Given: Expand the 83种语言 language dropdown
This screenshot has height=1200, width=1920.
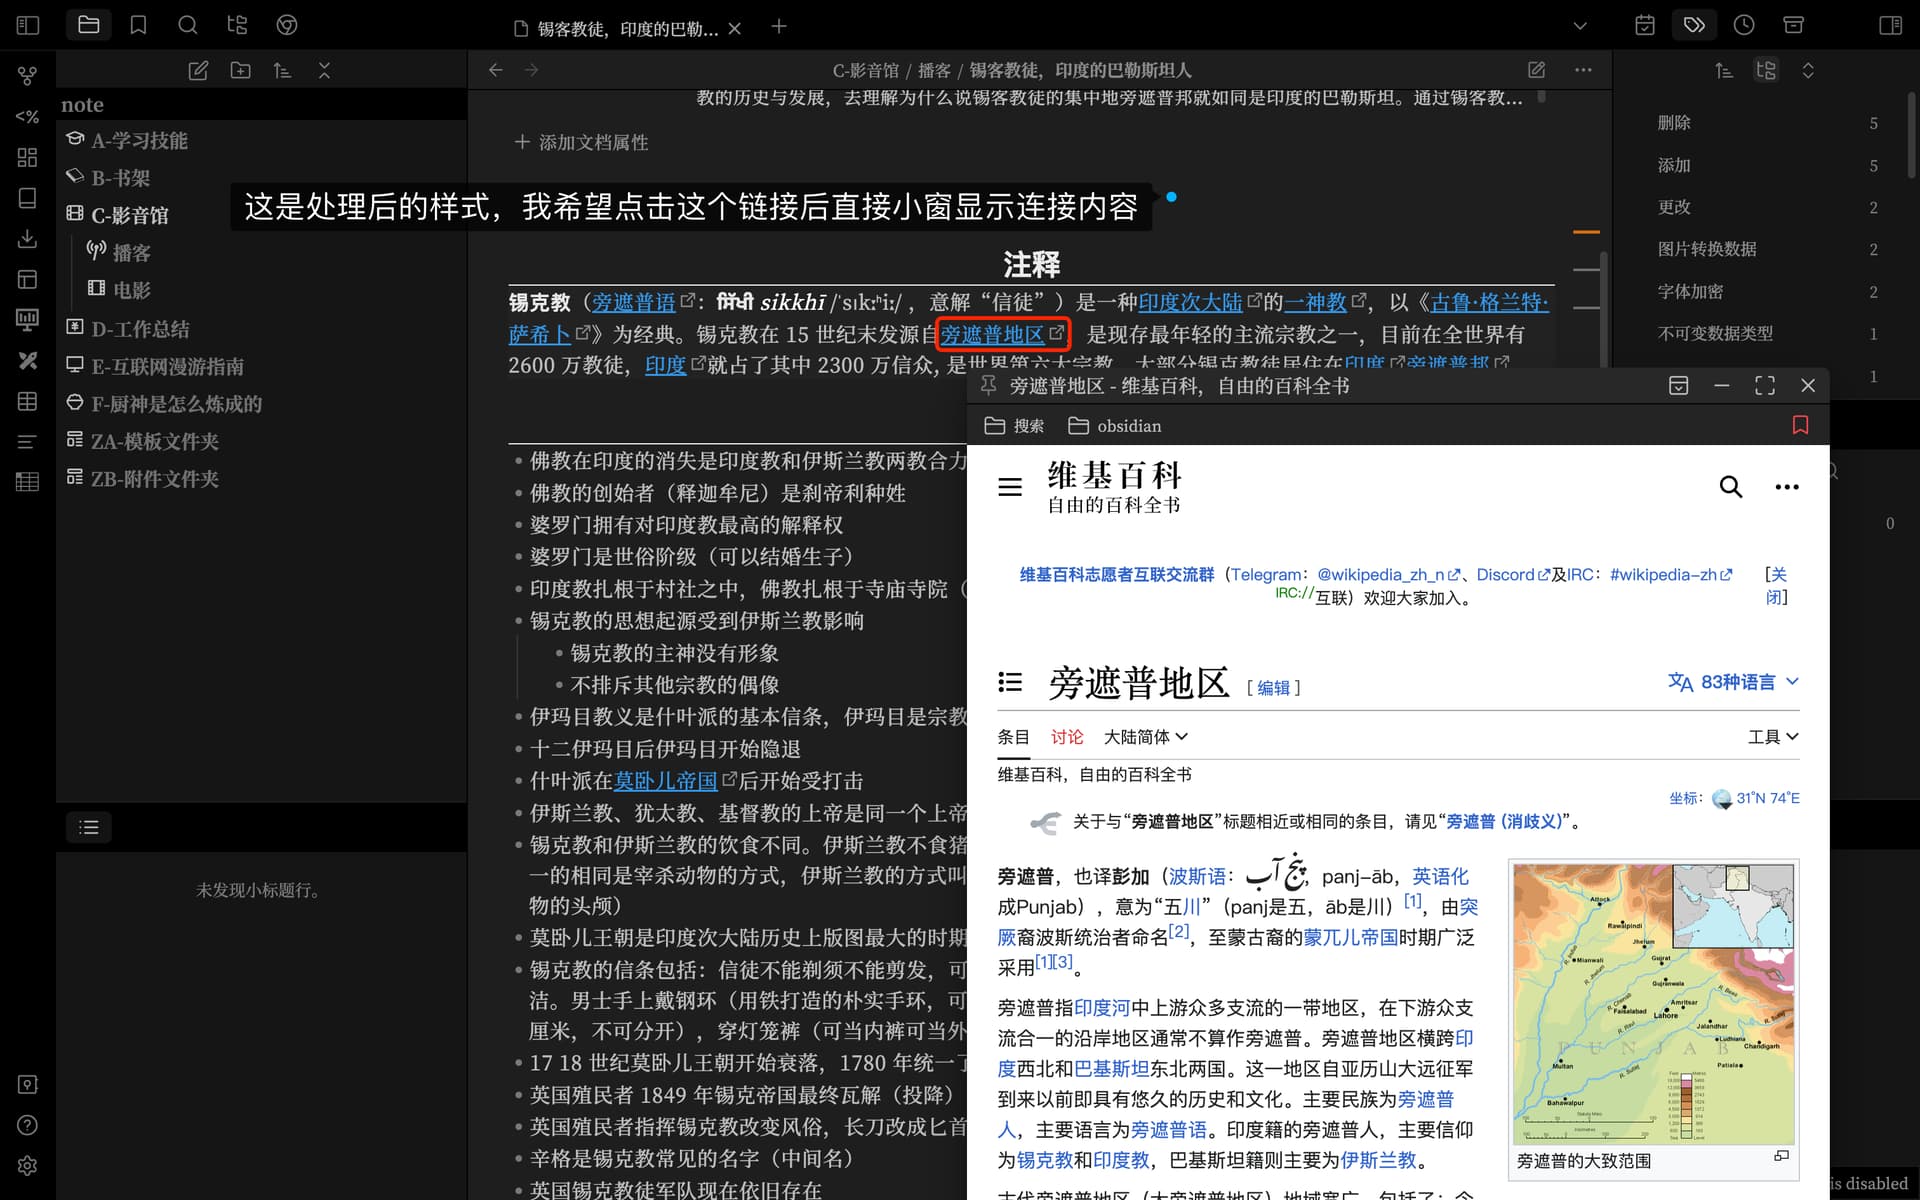Looking at the screenshot, I should tap(1733, 682).
